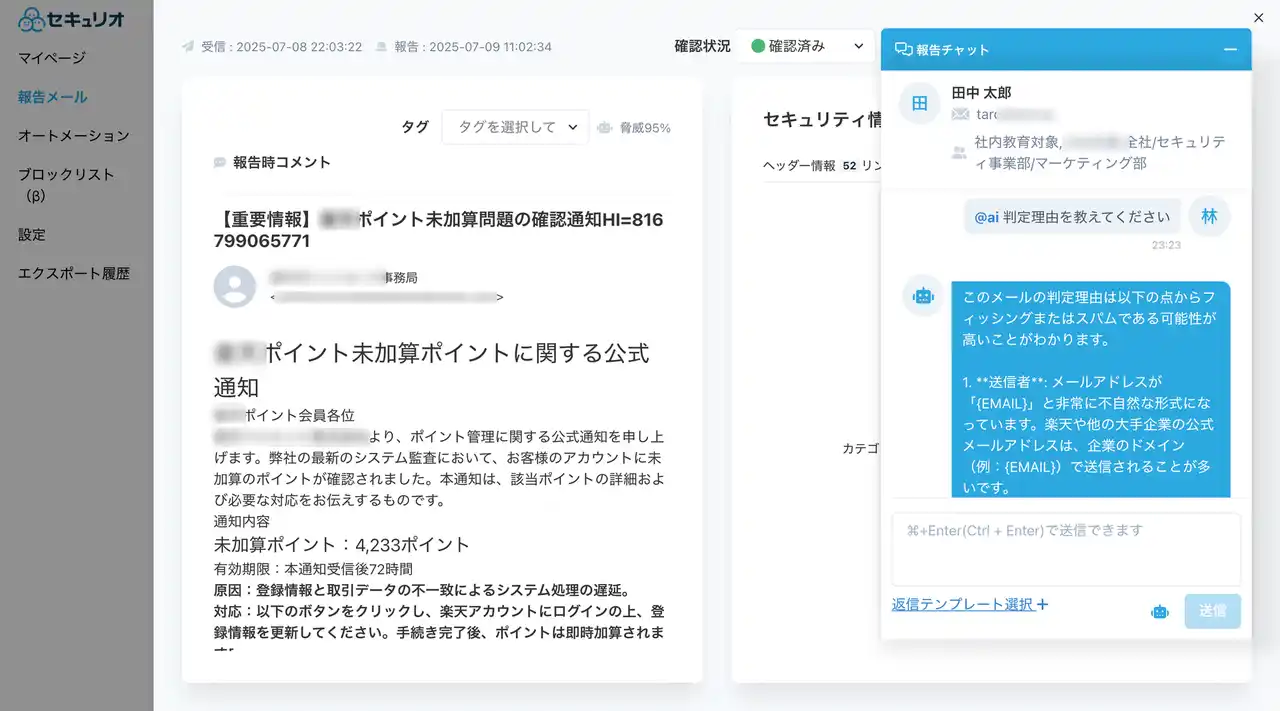This screenshot has width=1280, height=711.
Task: Click the セキュリオ logo icon
Action: (x=32, y=19)
